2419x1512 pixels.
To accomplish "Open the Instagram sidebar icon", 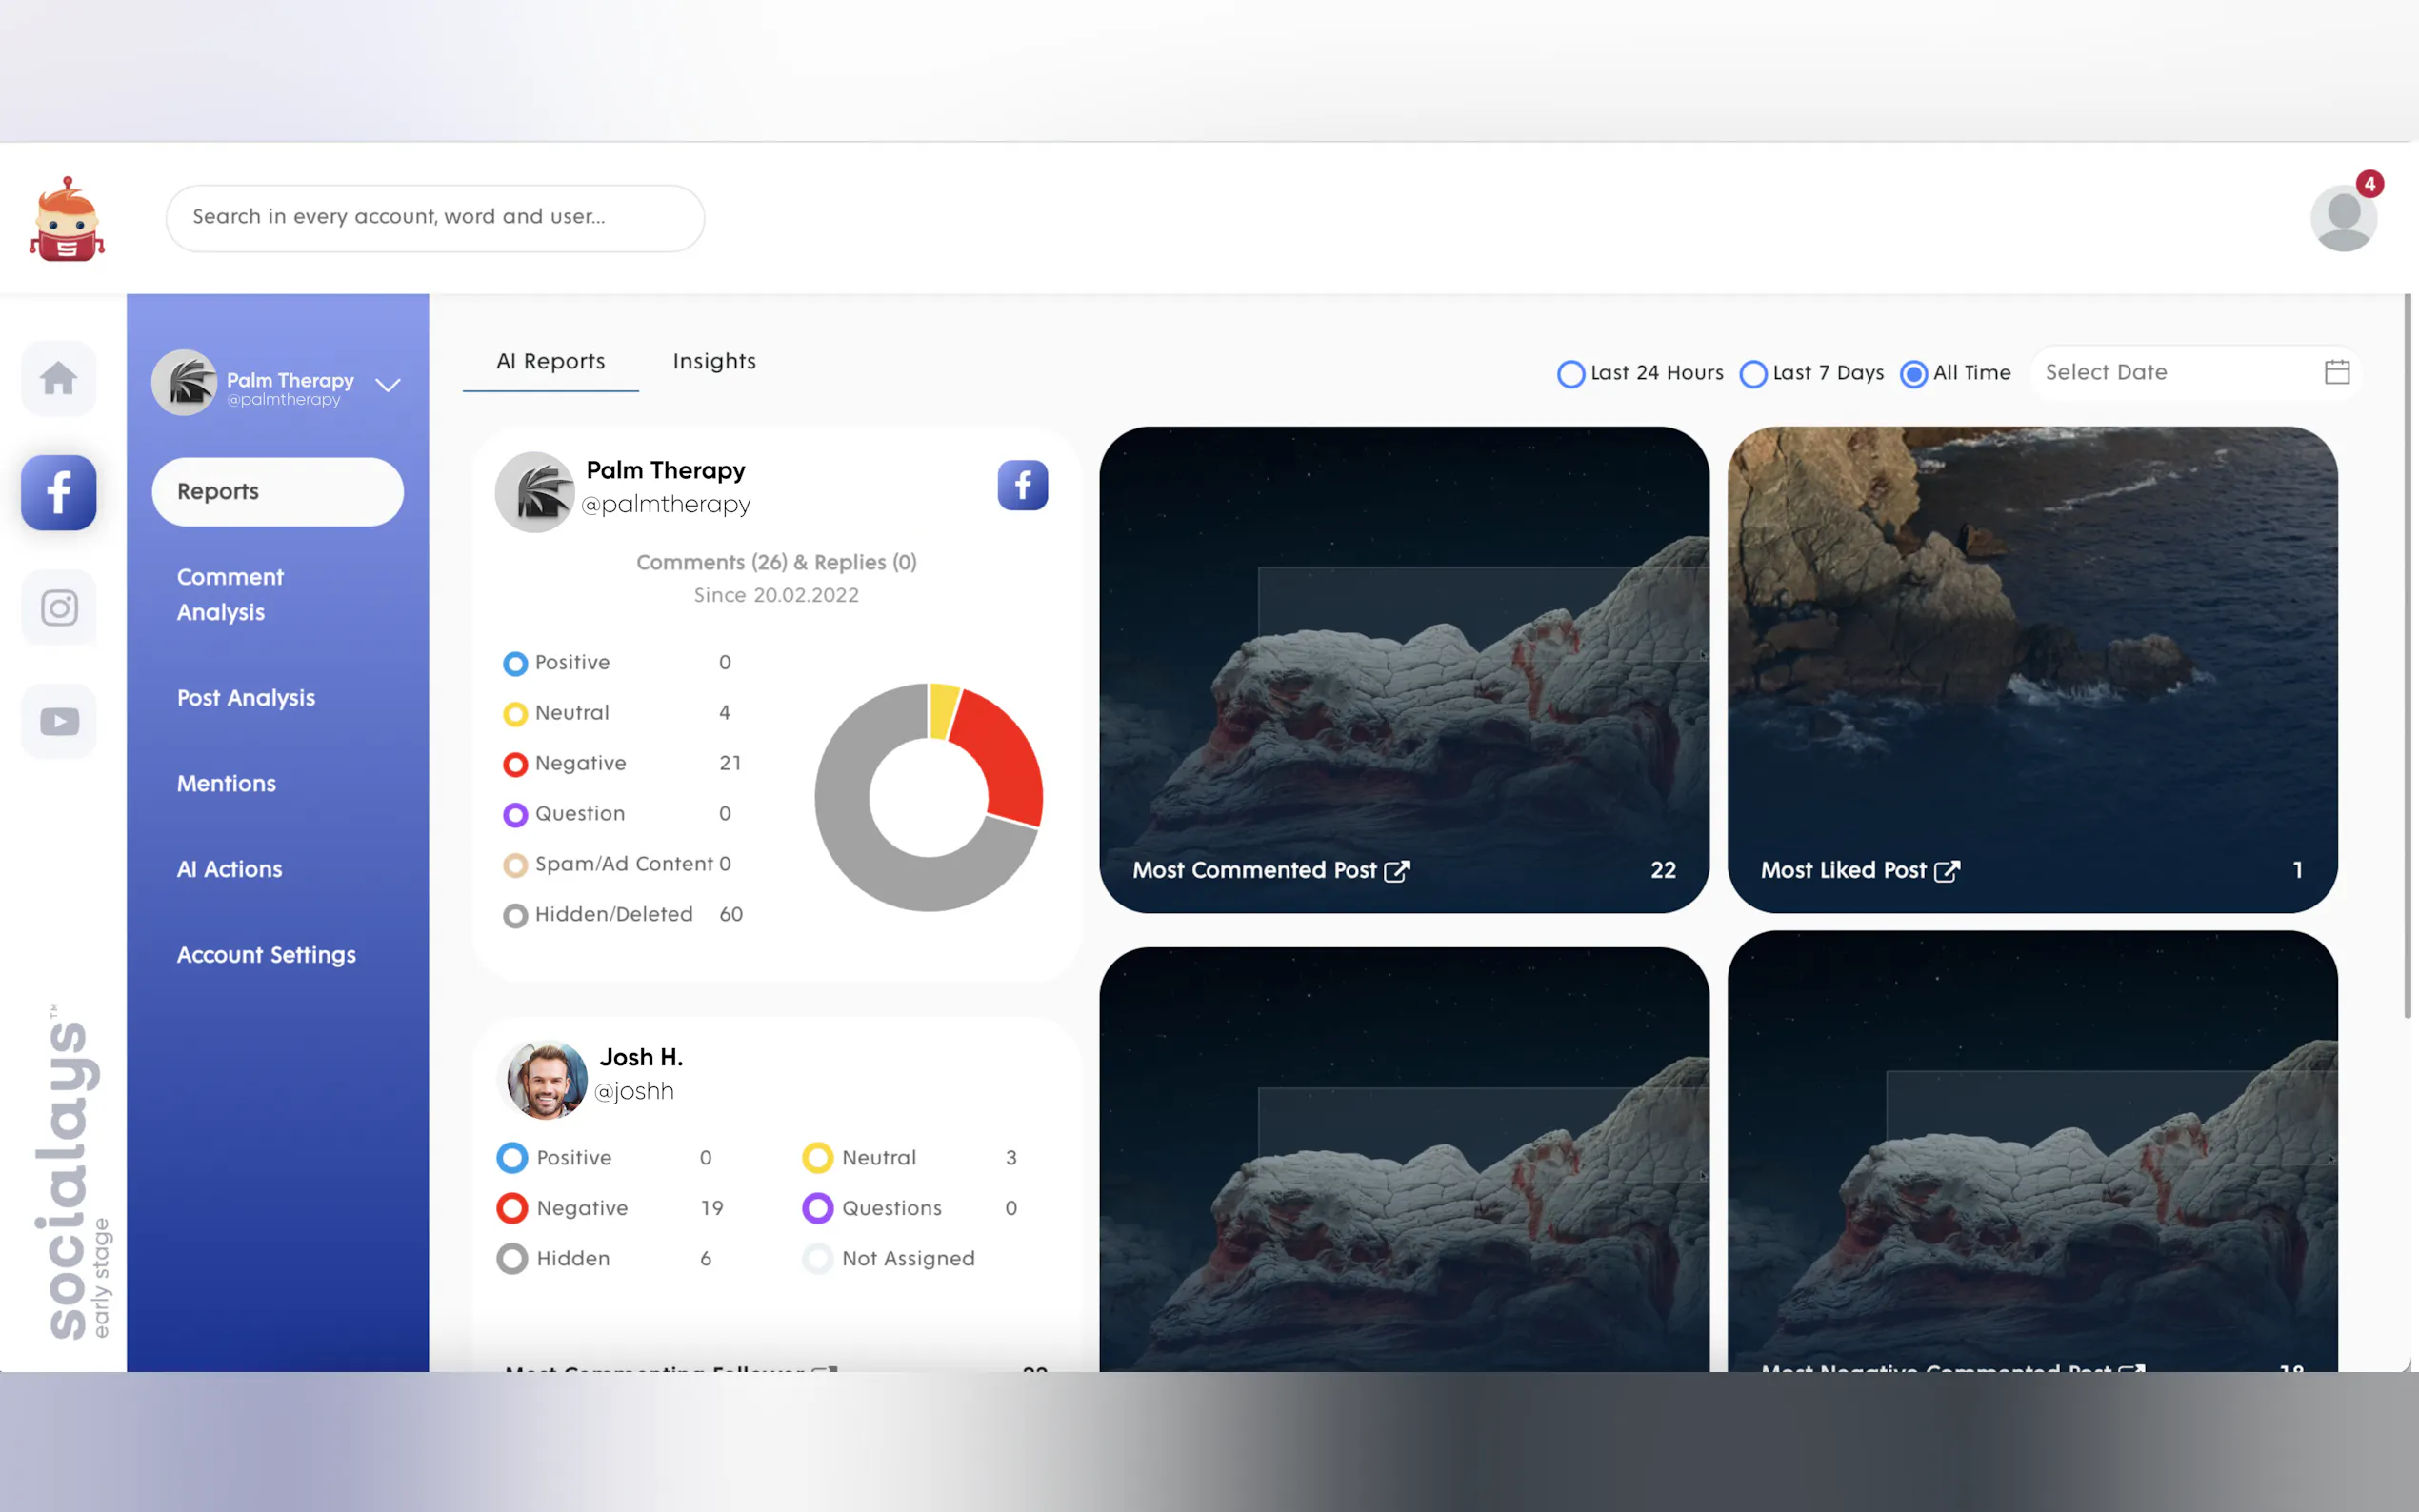I will pyautogui.click(x=58, y=607).
